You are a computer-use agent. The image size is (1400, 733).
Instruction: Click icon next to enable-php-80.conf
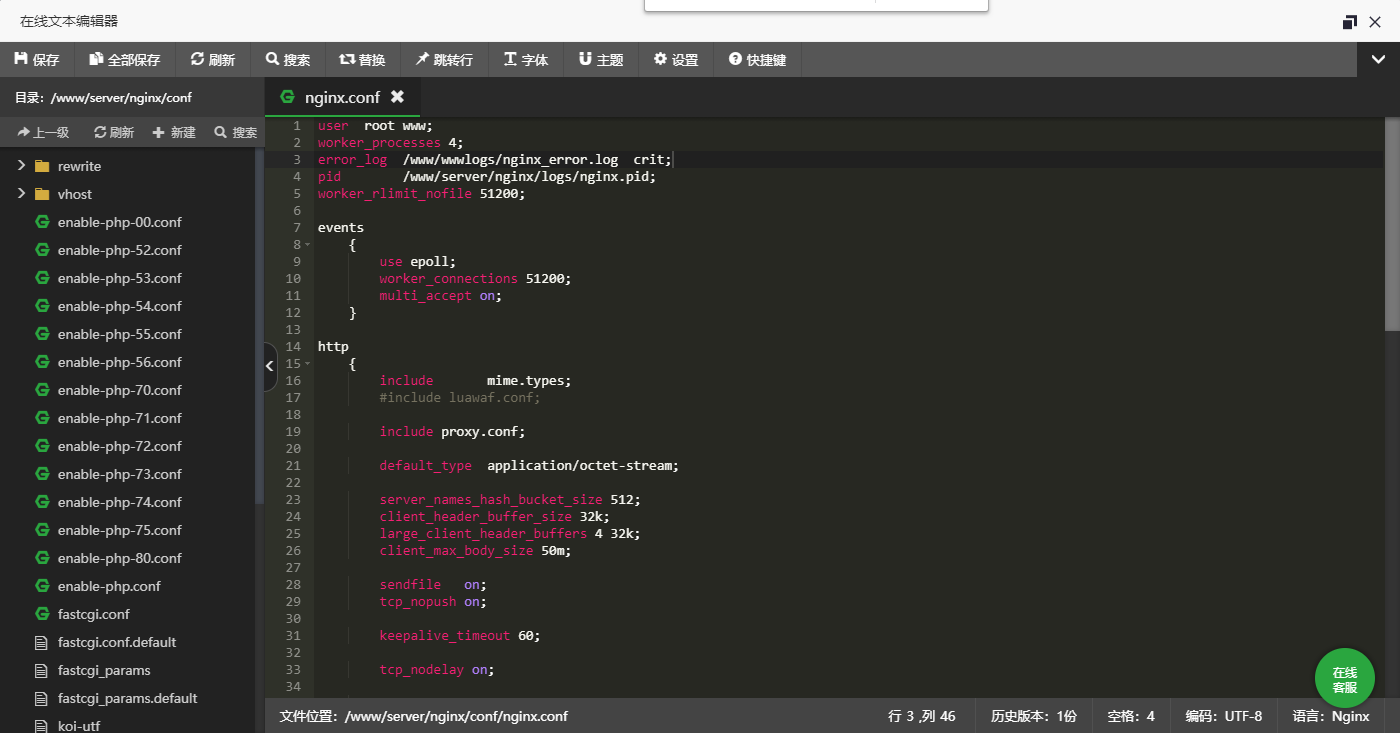coord(42,558)
